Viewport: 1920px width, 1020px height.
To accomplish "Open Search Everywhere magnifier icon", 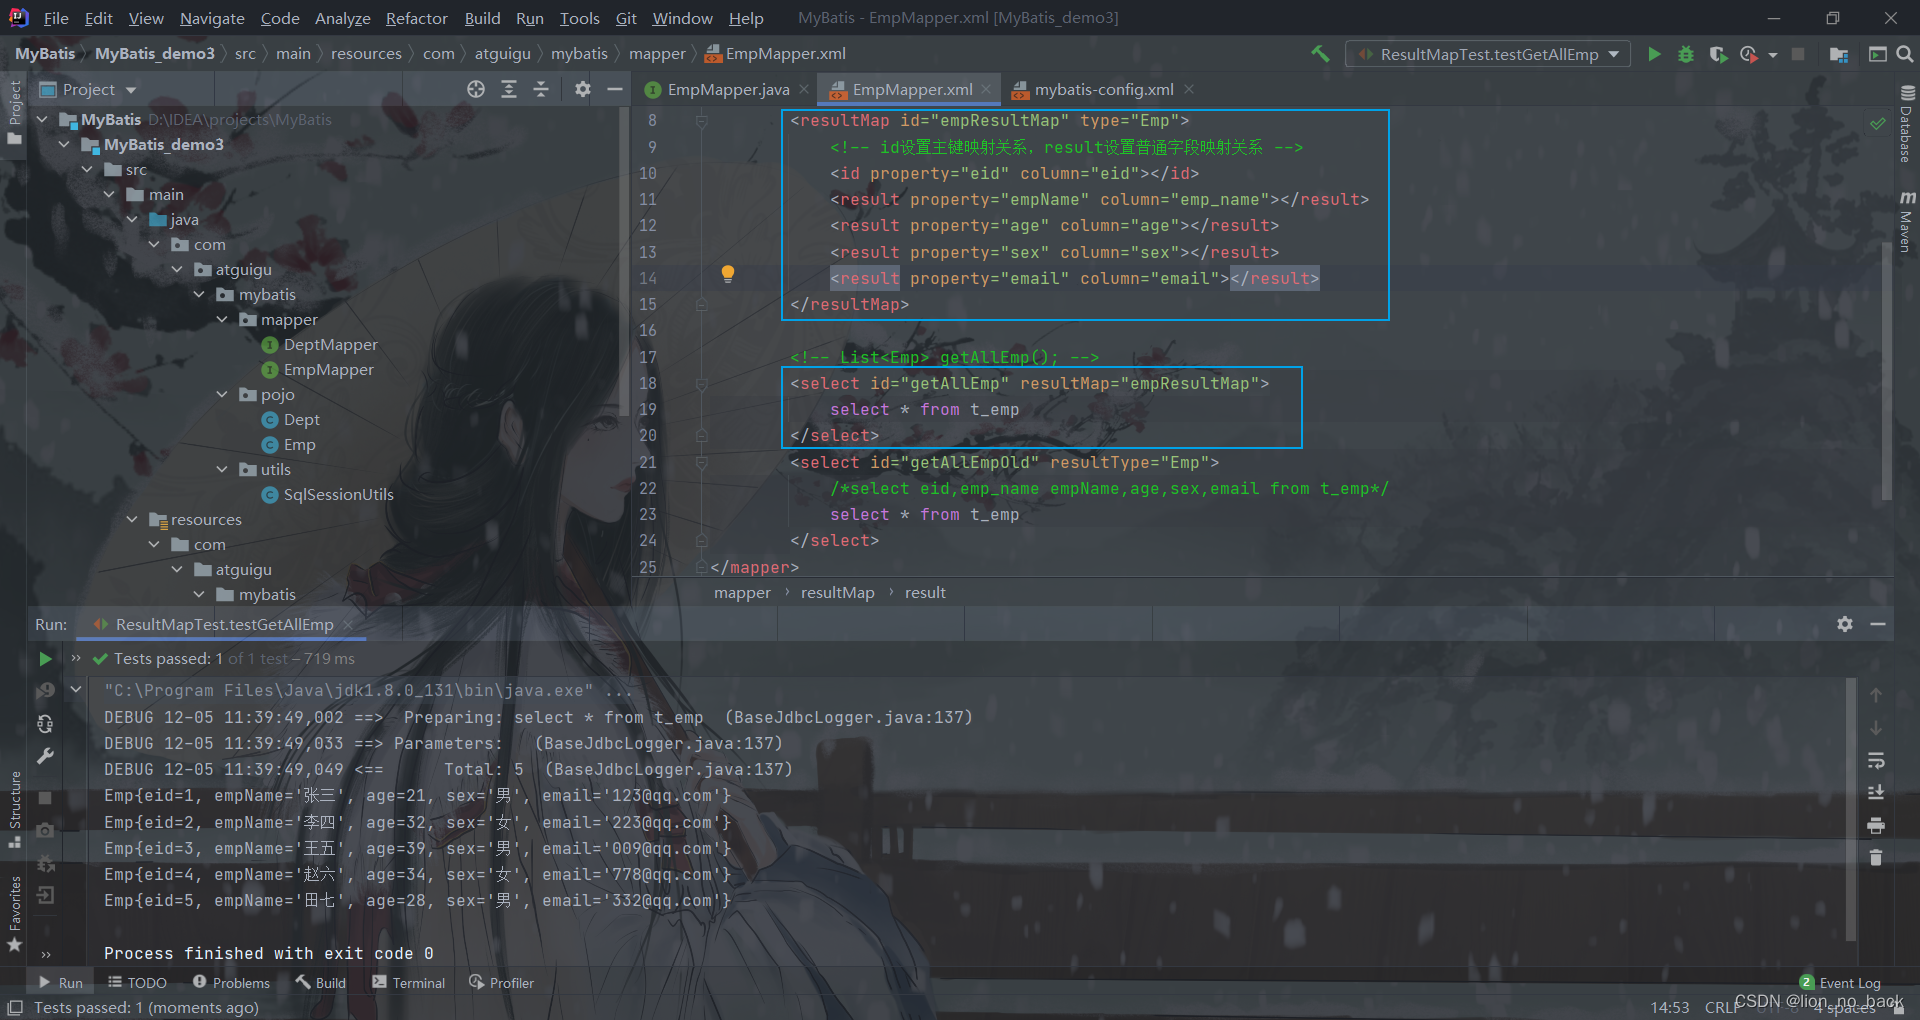I will (x=1905, y=54).
